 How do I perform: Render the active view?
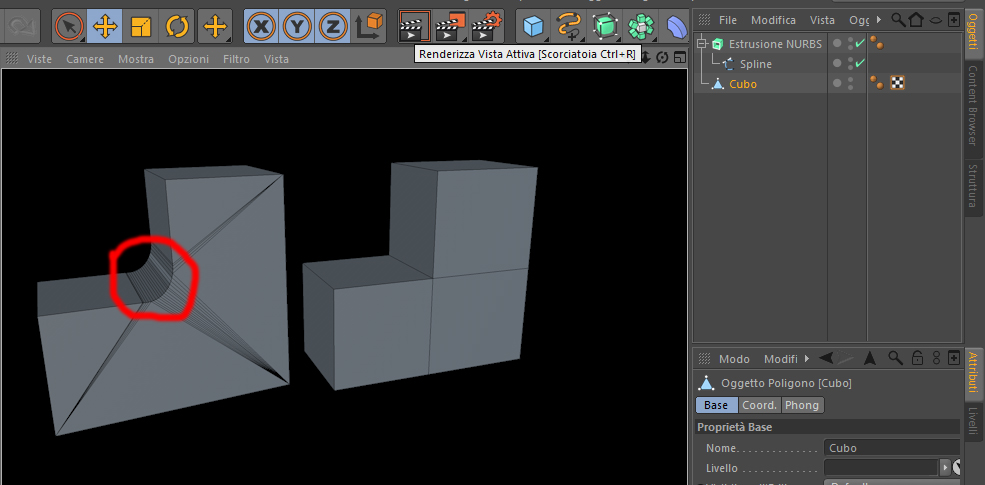(x=414, y=26)
